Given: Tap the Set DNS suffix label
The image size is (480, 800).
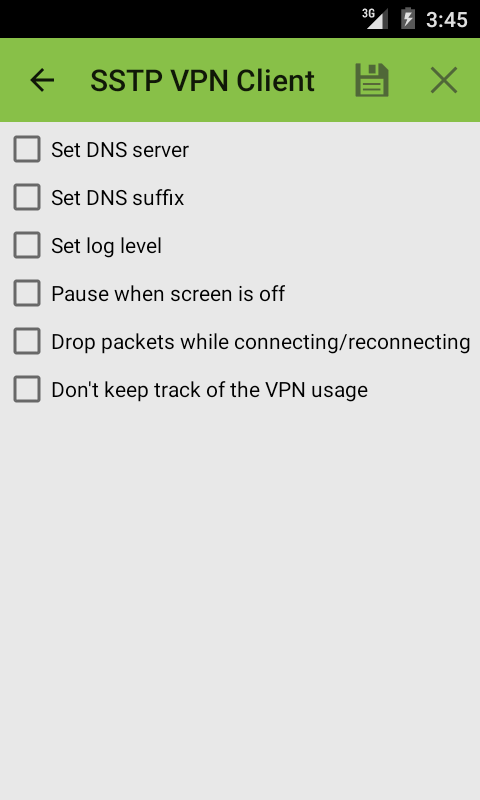Looking at the screenshot, I should click(118, 197).
